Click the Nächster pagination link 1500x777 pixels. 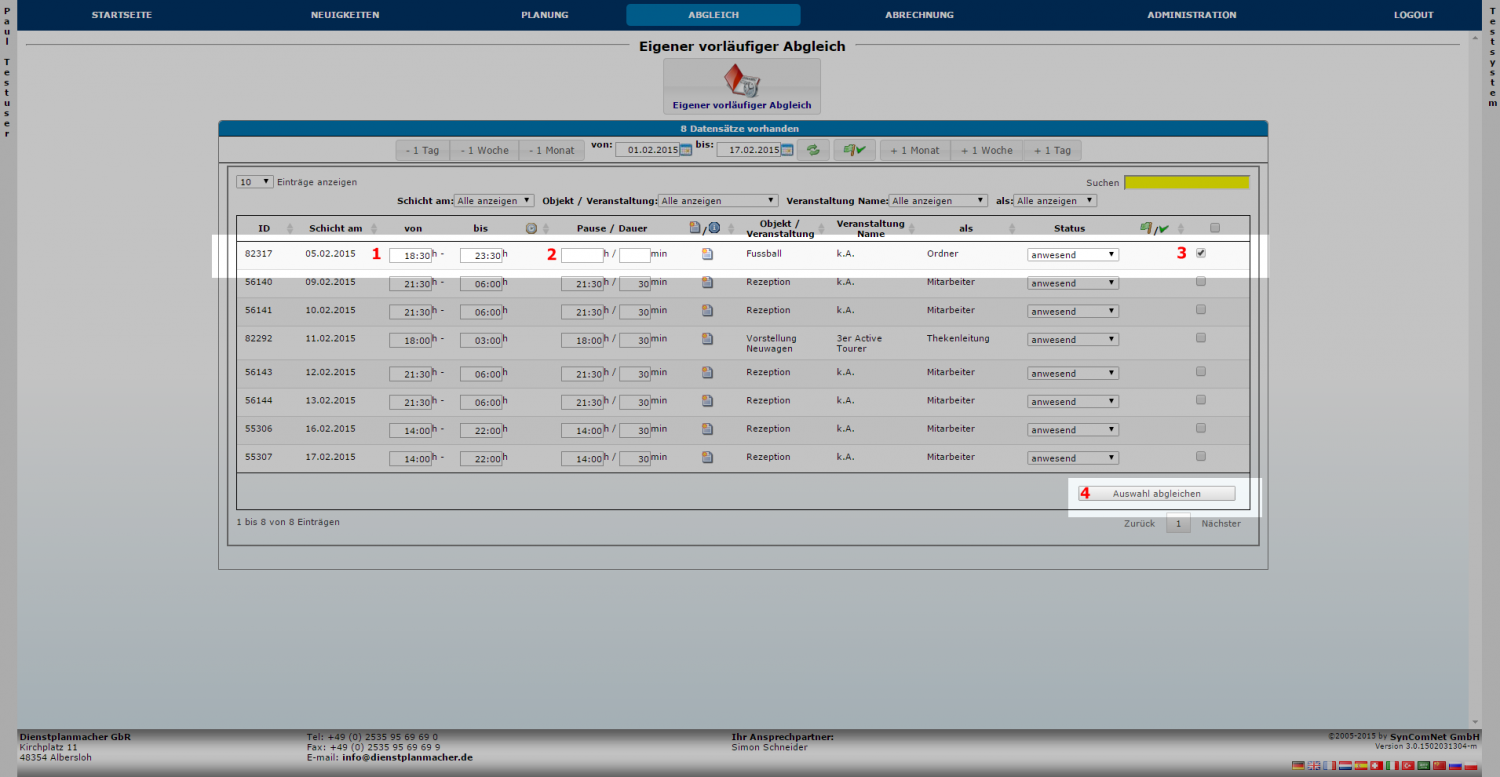click(x=1221, y=524)
